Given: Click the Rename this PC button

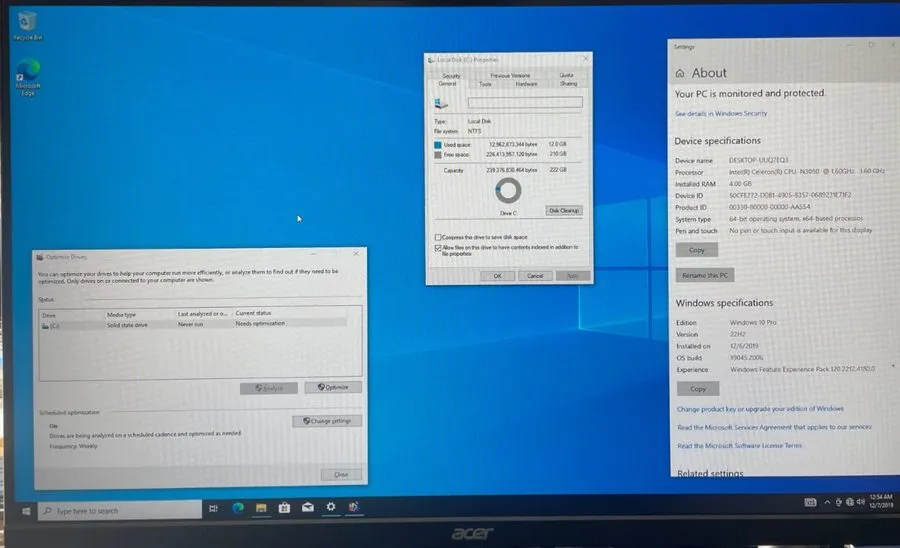Looking at the screenshot, I should 704,275.
